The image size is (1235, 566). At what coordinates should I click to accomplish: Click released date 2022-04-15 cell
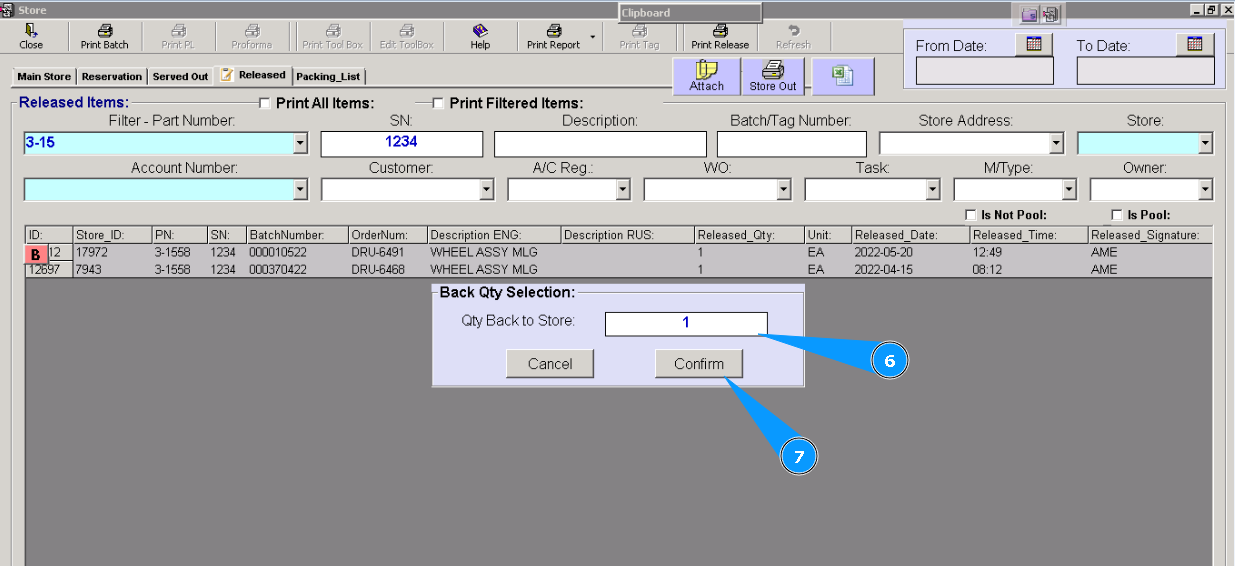pyautogui.click(x=910, y=270)
